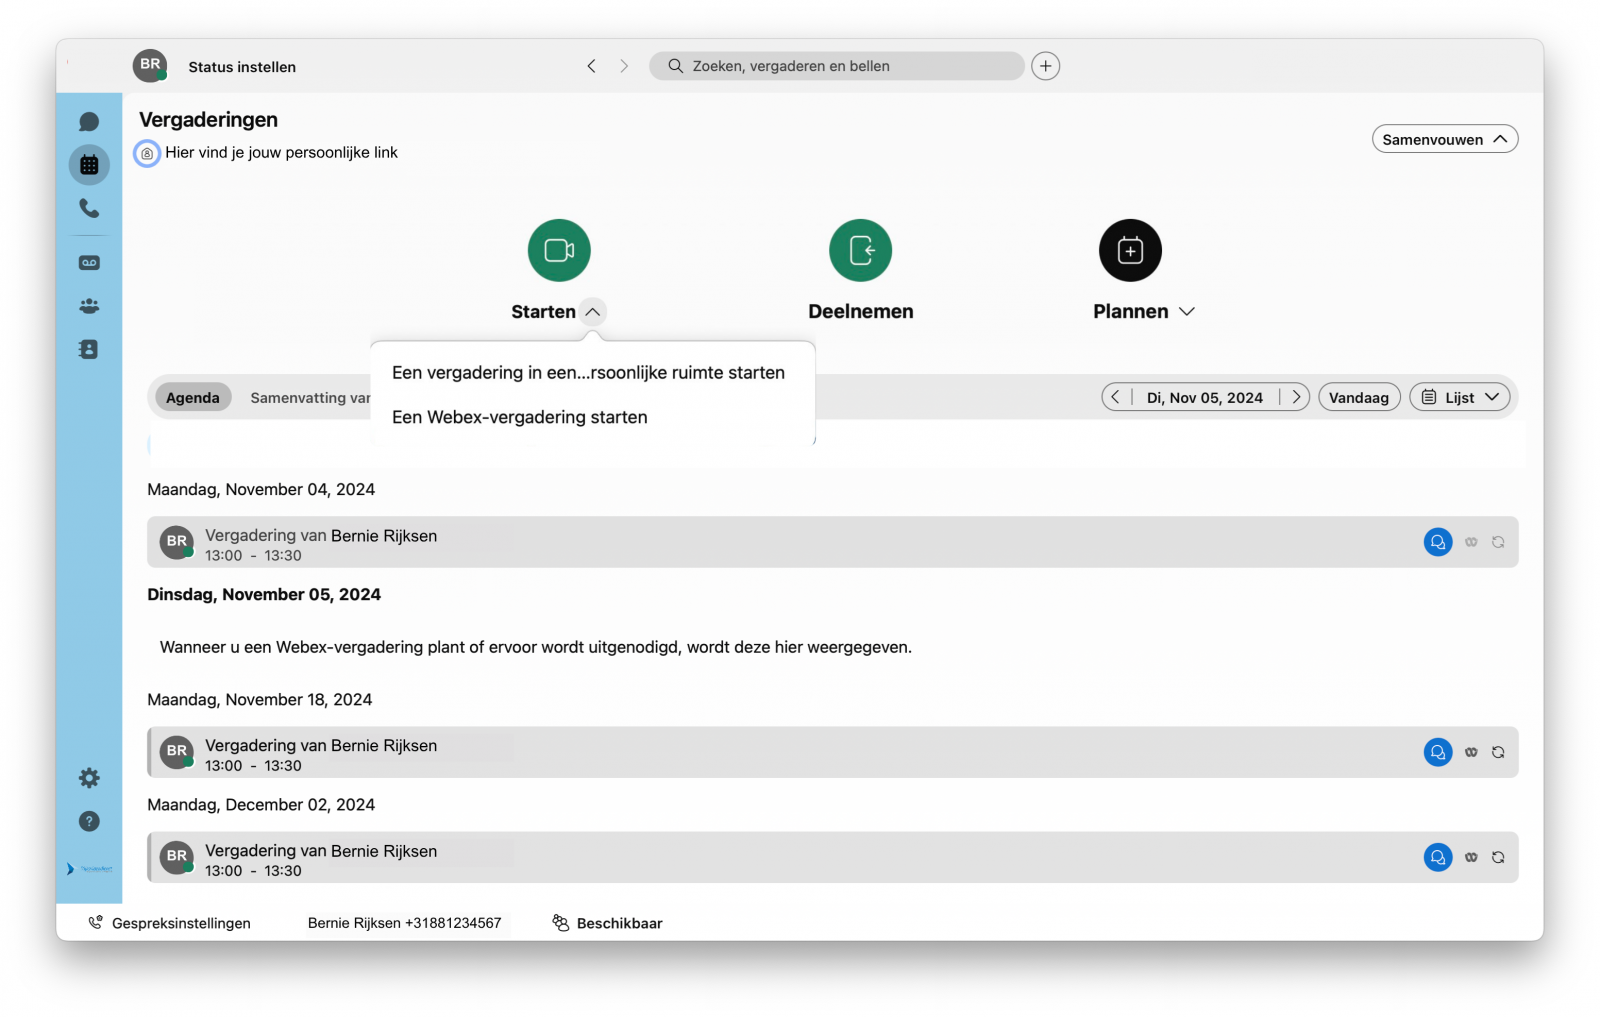Switch to the Agenda tab
1600x1017 pixels.
[192, 397]
